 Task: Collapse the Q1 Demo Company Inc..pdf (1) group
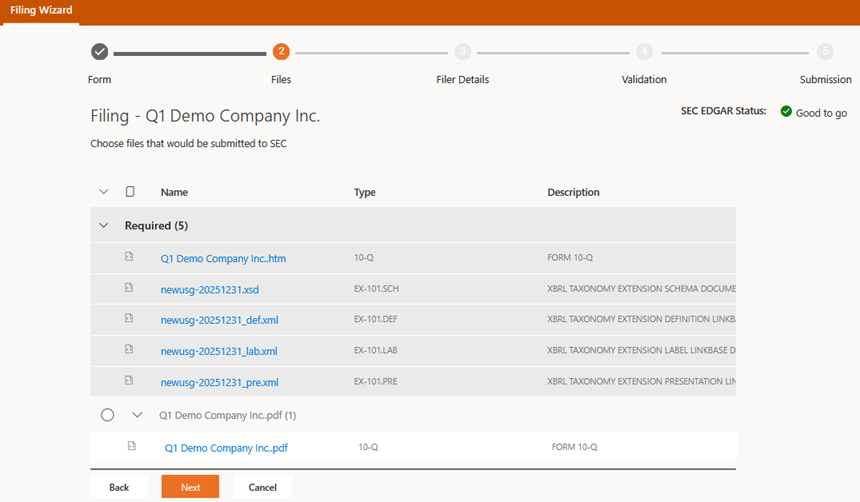click(137, 415)
